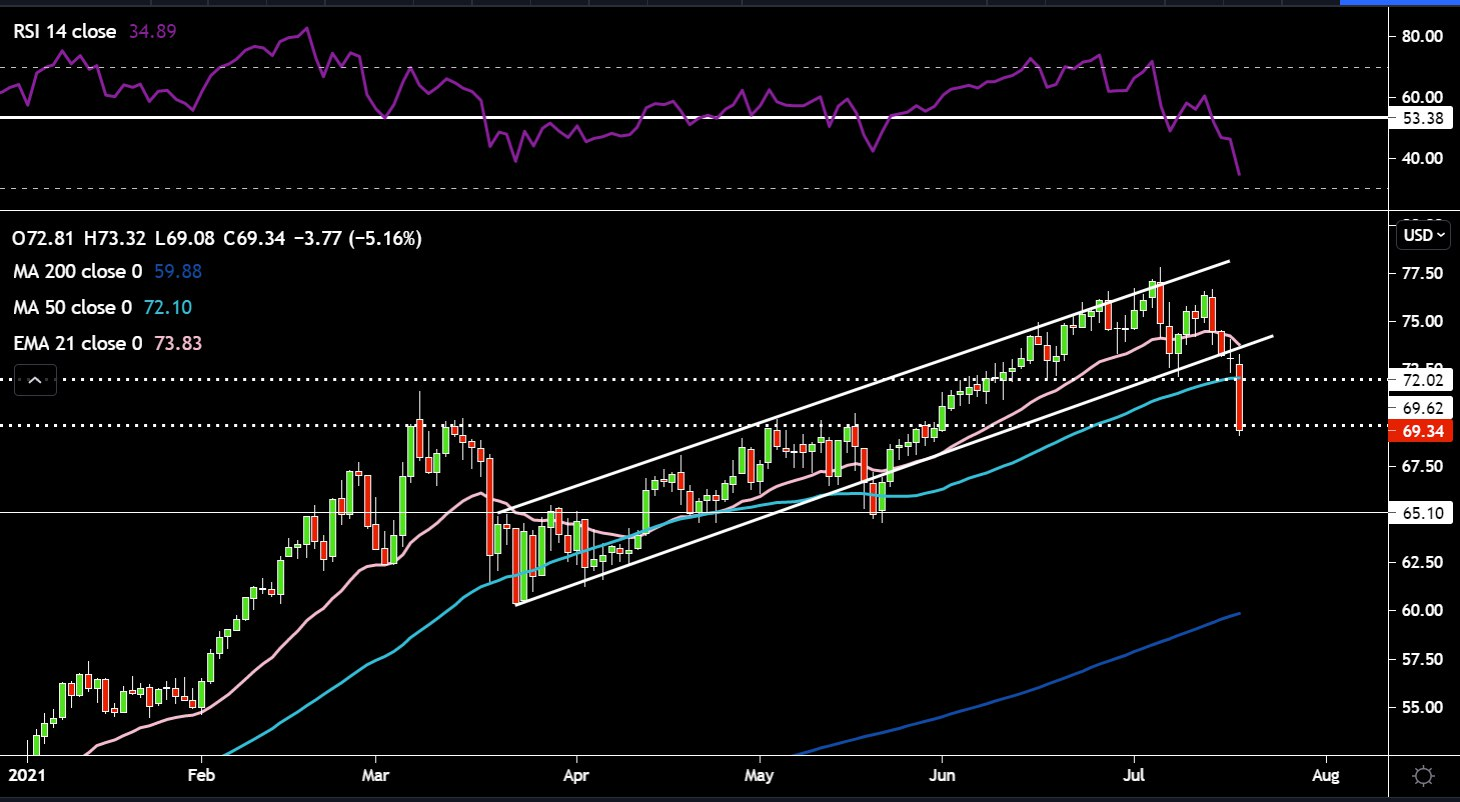Click the 53.38 RSI horizontal line label

coord(1423,119)
